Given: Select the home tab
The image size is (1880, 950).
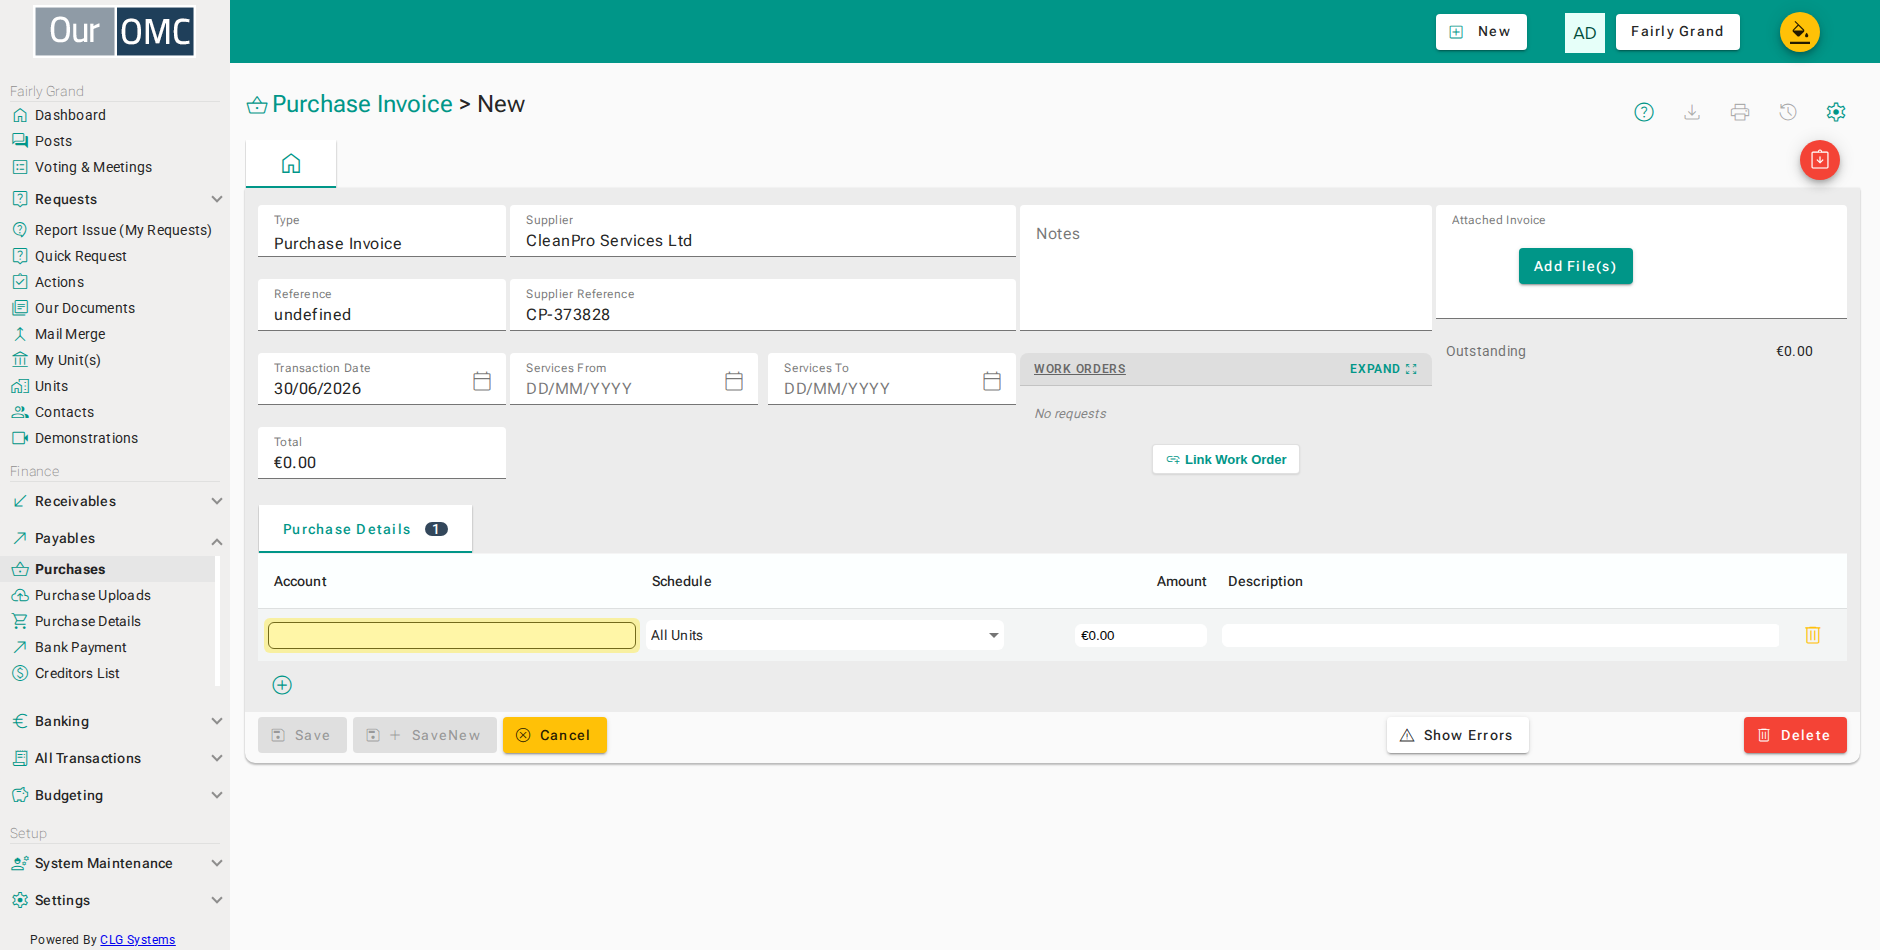Looking at the screenshot, I should 291,164.
